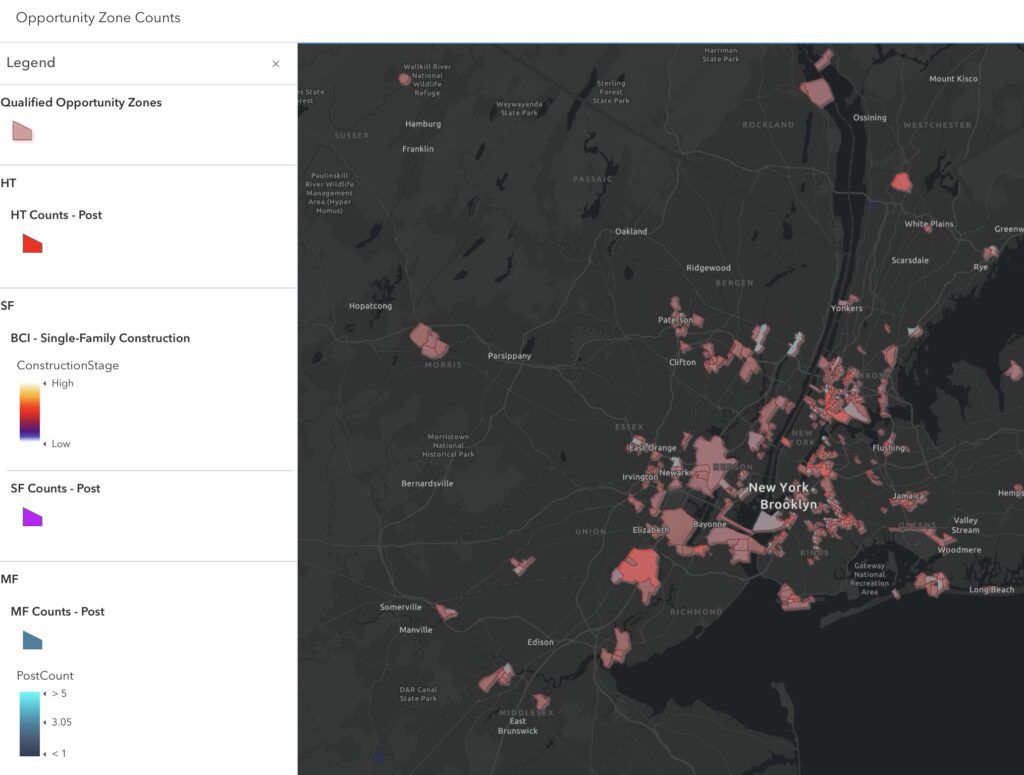1024x775 pixels.
Task: Click the red HT Counts symbol
Action: 32,244
